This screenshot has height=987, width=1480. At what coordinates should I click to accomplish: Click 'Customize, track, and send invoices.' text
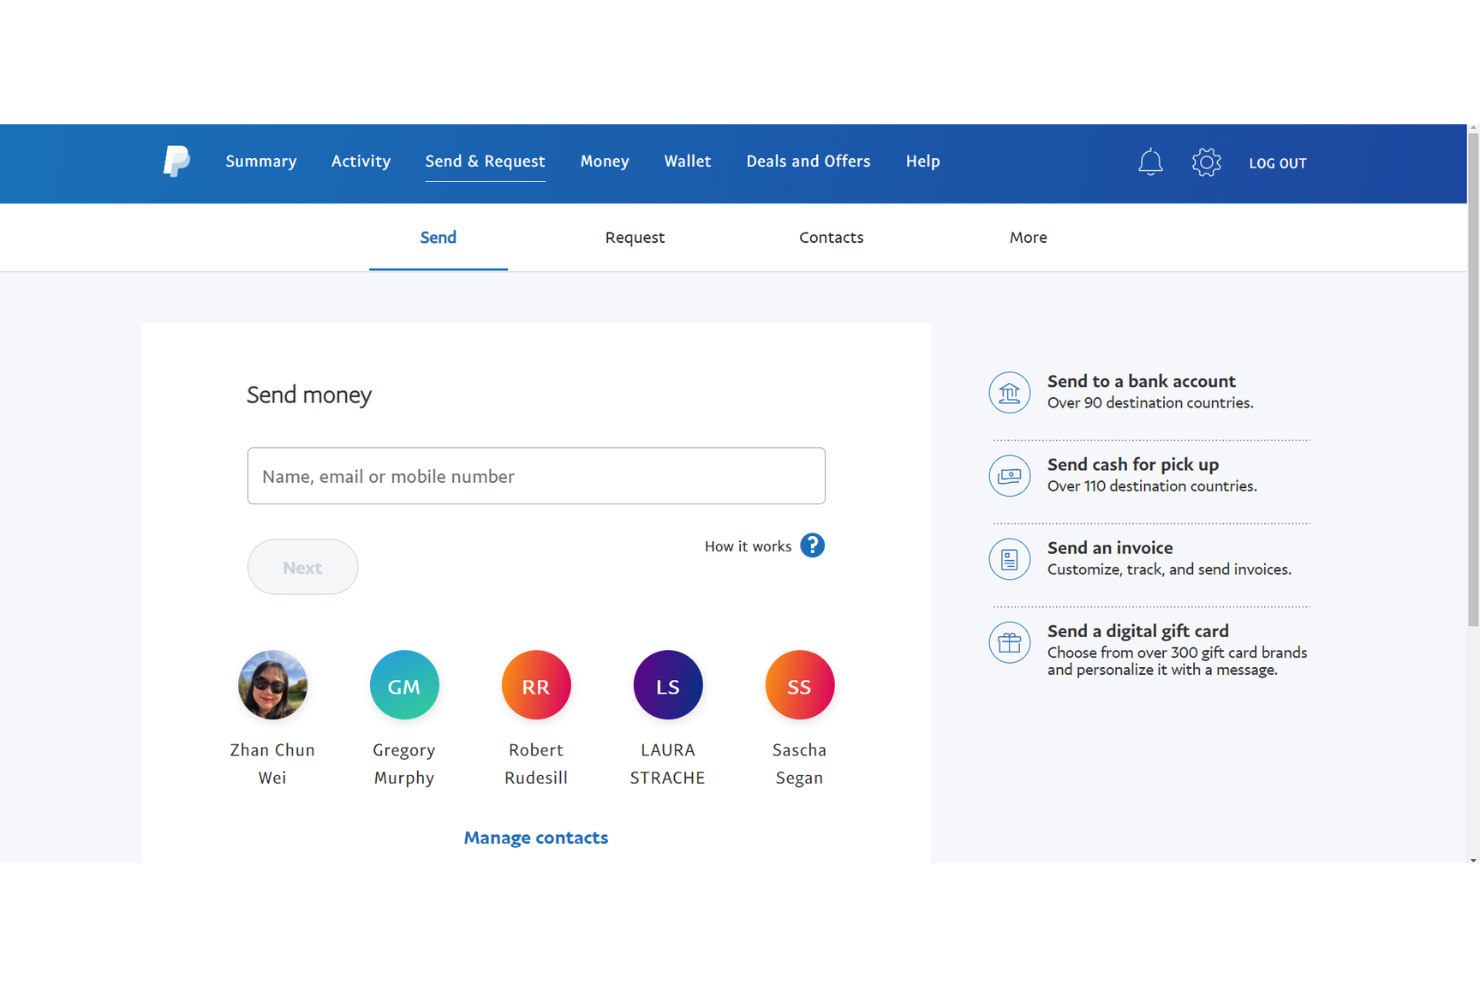pos(1169,569)
